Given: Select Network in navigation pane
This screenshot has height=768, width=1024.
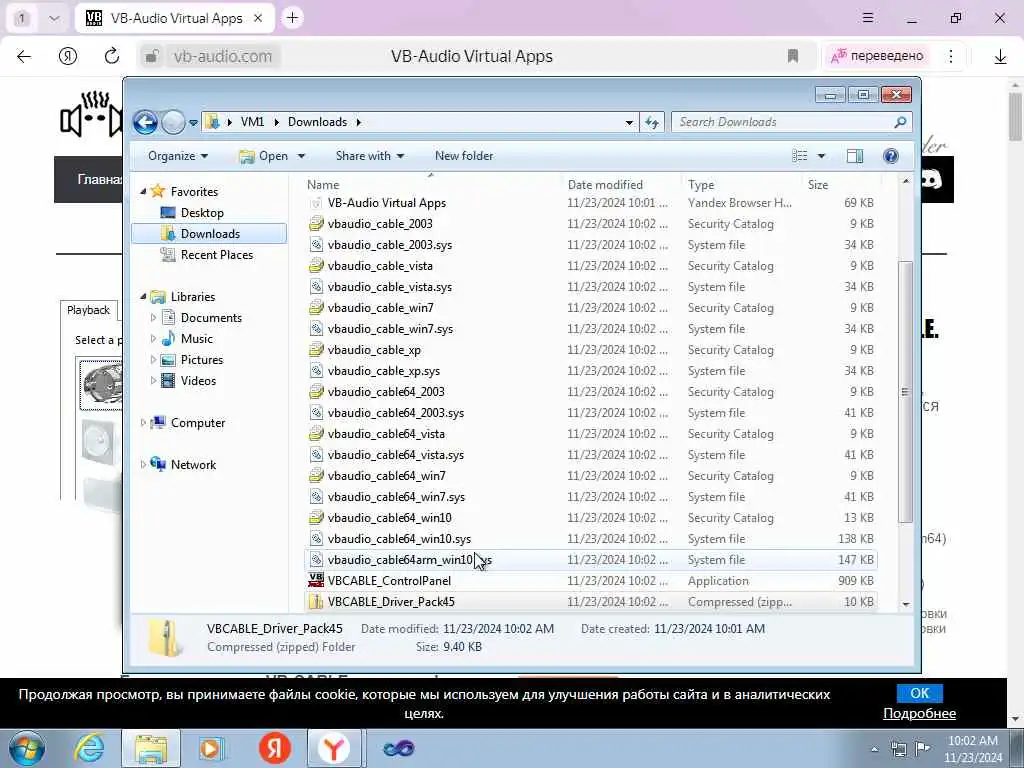Looking at the screenshot, I should point(193,465).
